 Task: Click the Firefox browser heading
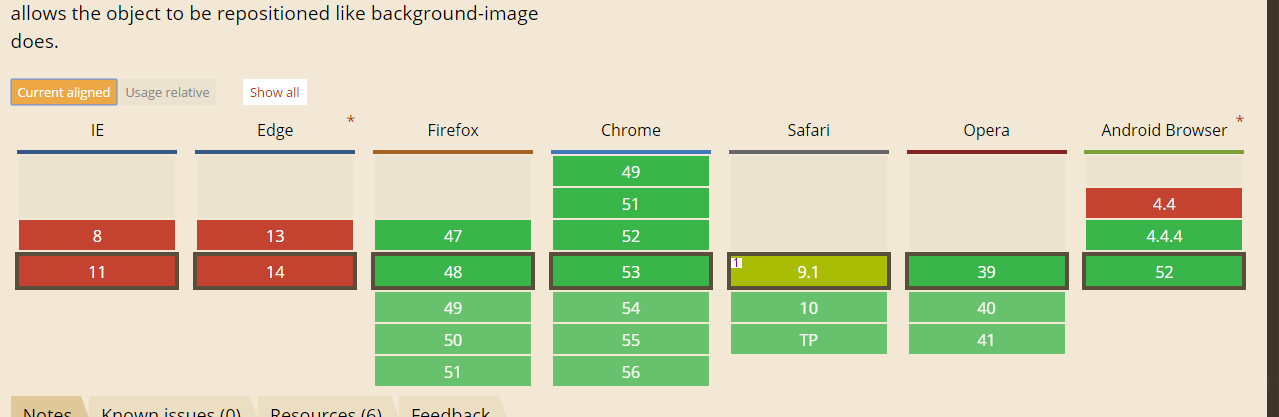click(453, 130)
